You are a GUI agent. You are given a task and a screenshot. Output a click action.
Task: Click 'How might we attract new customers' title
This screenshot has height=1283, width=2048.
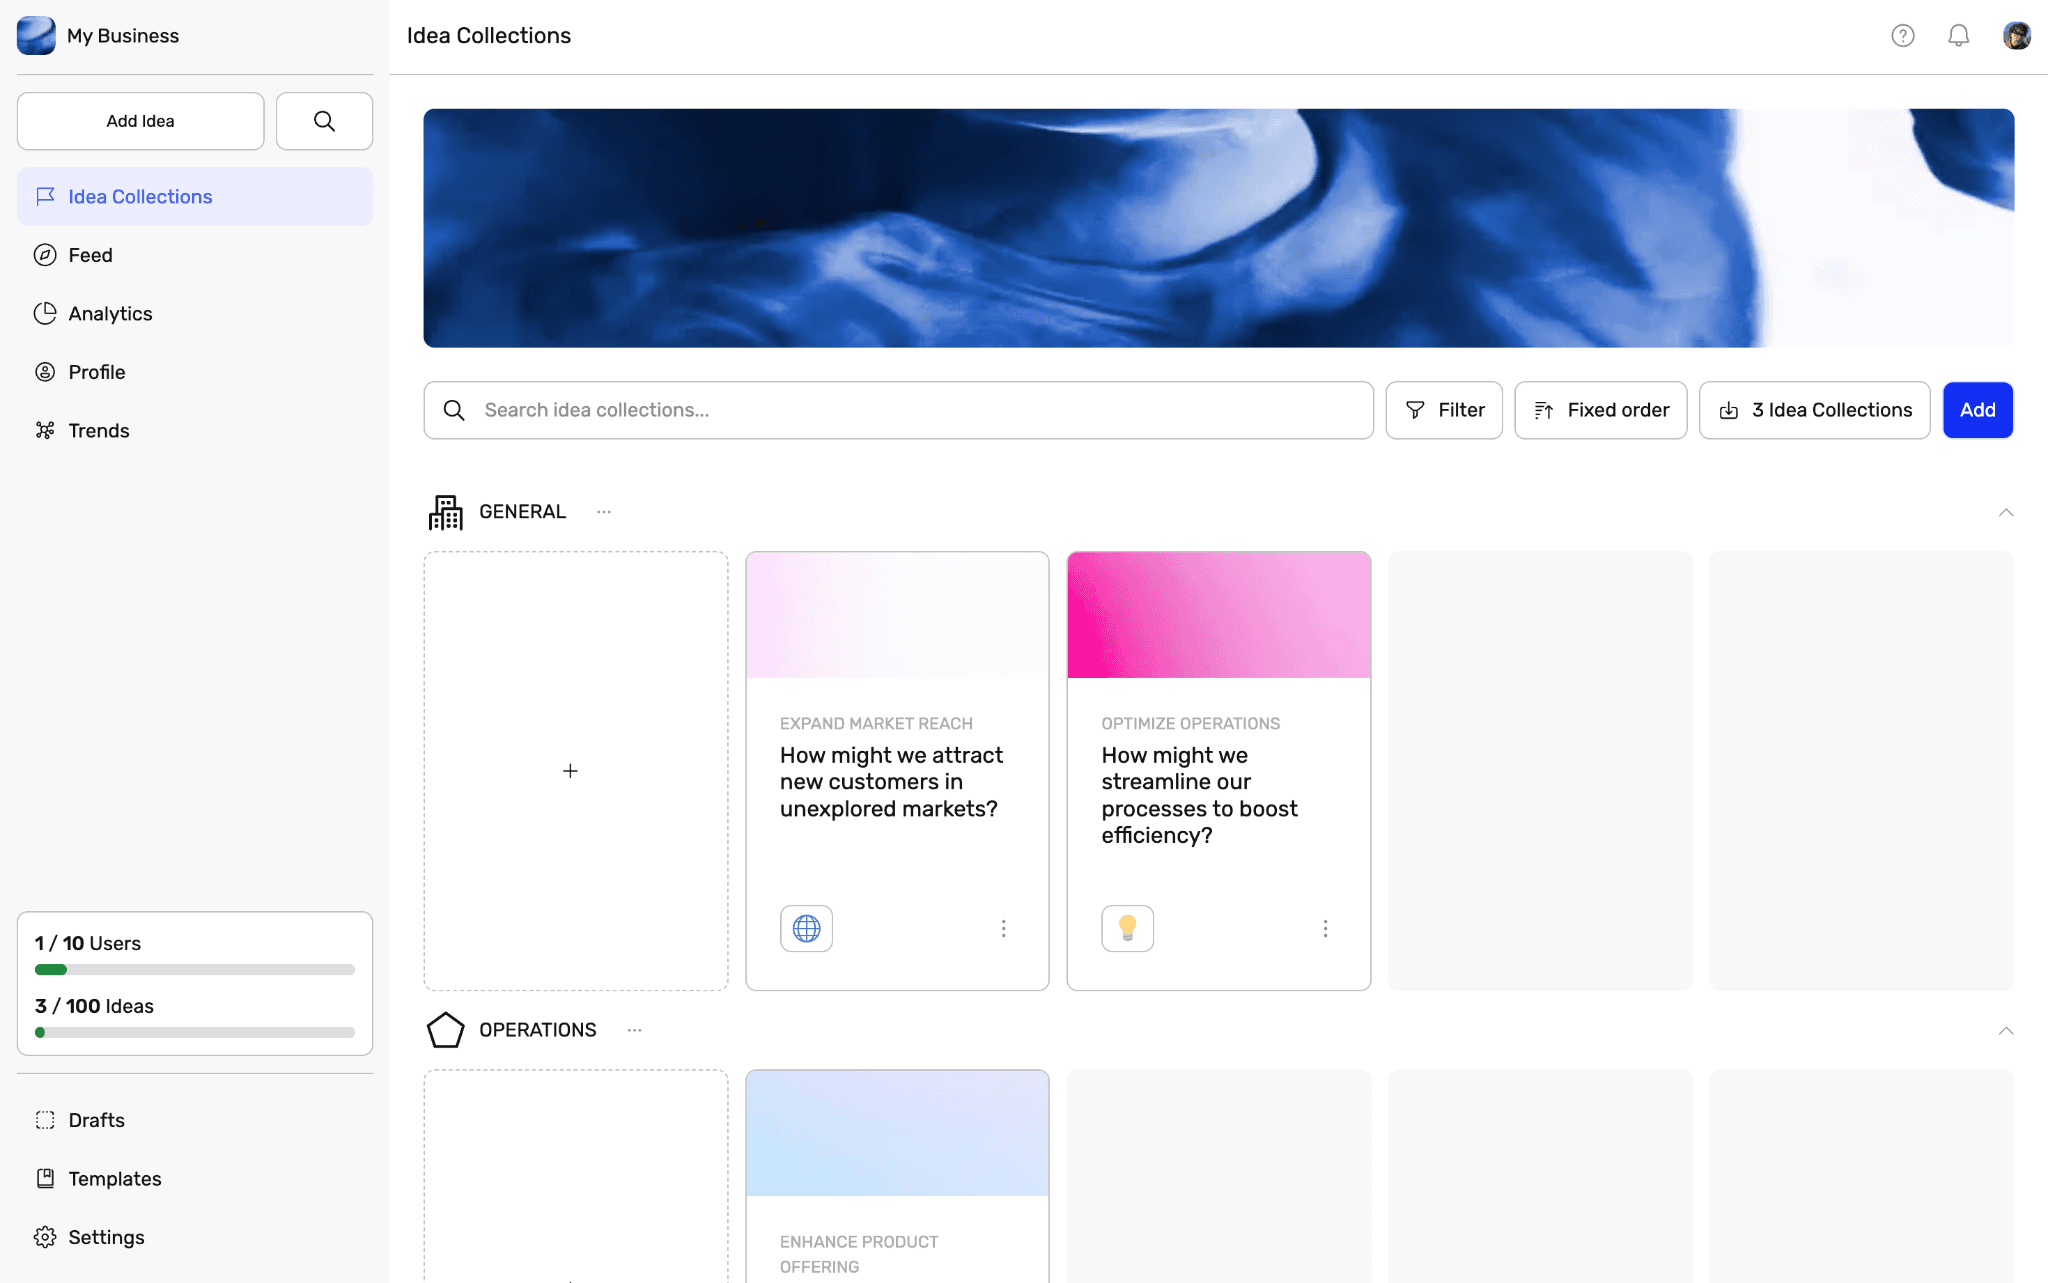tap(891, 782)
